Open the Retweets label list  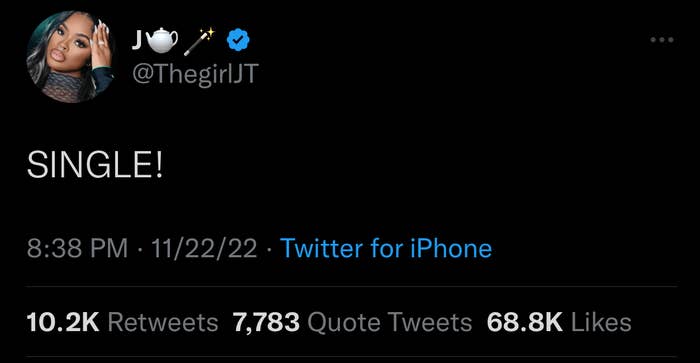pos(163,322)
